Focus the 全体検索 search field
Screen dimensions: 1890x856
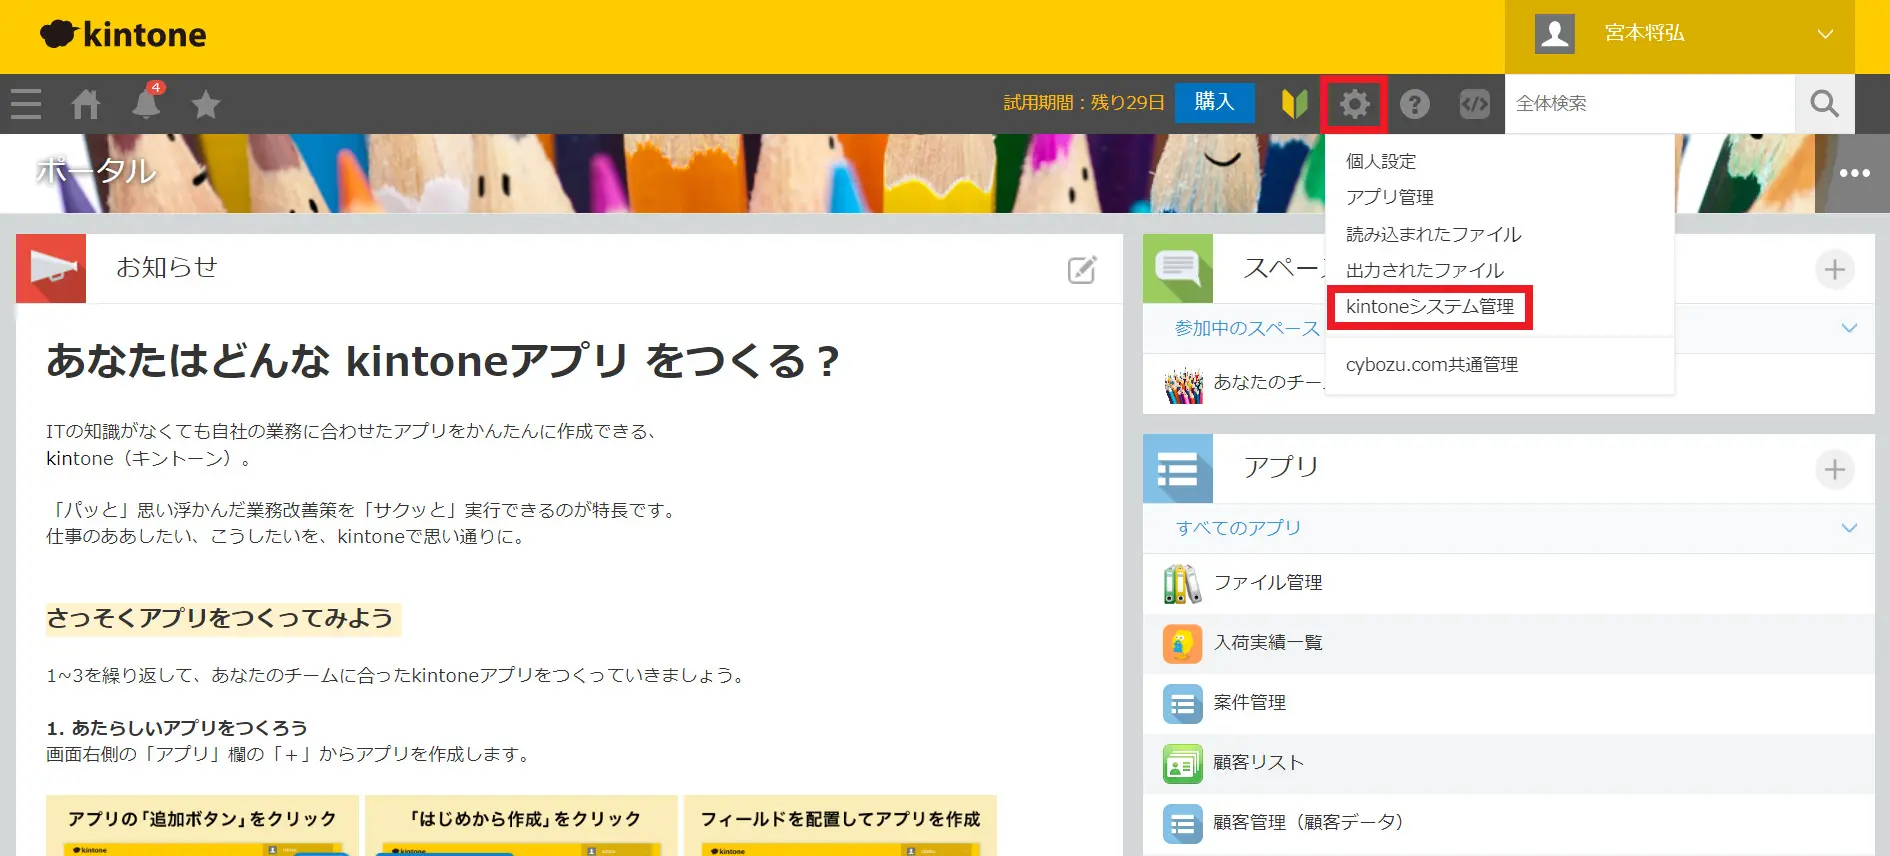1650,104
